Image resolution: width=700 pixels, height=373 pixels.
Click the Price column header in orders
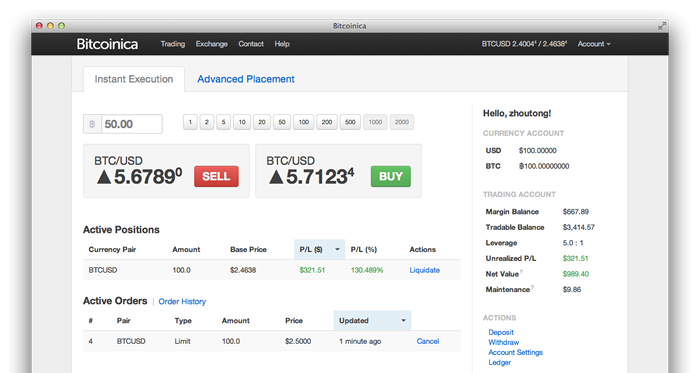click(294, 320)
